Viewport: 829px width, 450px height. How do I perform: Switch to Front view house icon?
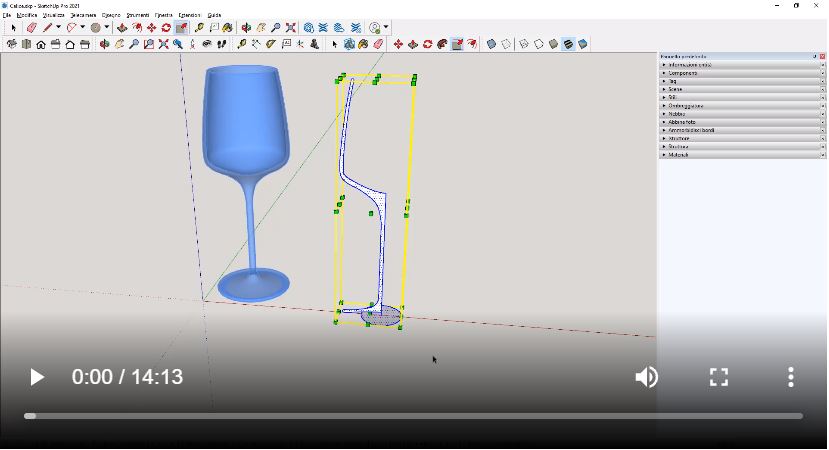click(41, 44)
